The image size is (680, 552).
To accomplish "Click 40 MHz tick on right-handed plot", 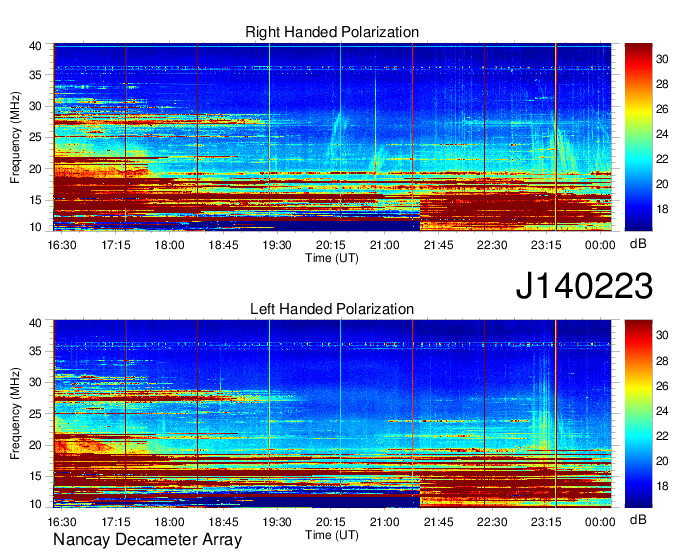I will (x=35, y=46).
